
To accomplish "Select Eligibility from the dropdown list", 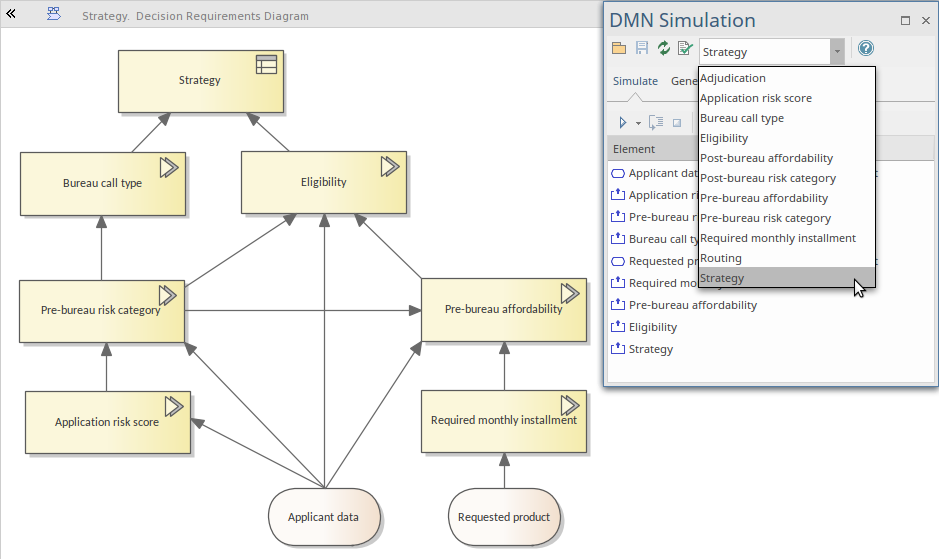I will [724, 138].
